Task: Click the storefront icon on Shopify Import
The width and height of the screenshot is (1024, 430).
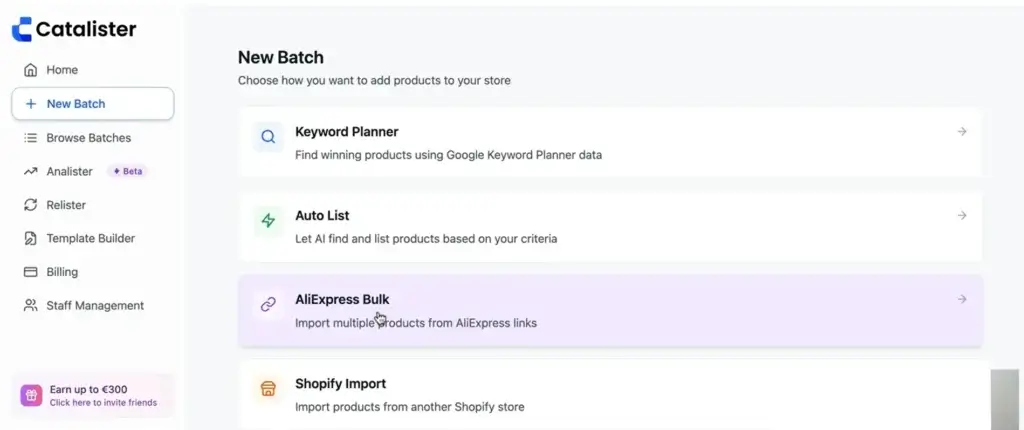Action: [x=268, y=389]
